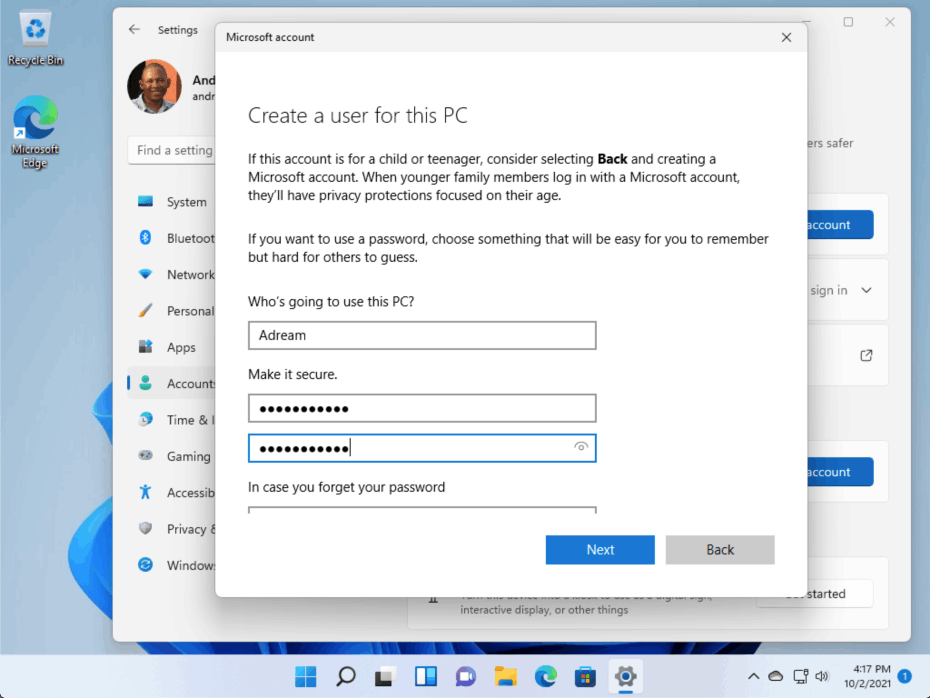
Task: Click the Find a setting search box
Action: (172, 151)
